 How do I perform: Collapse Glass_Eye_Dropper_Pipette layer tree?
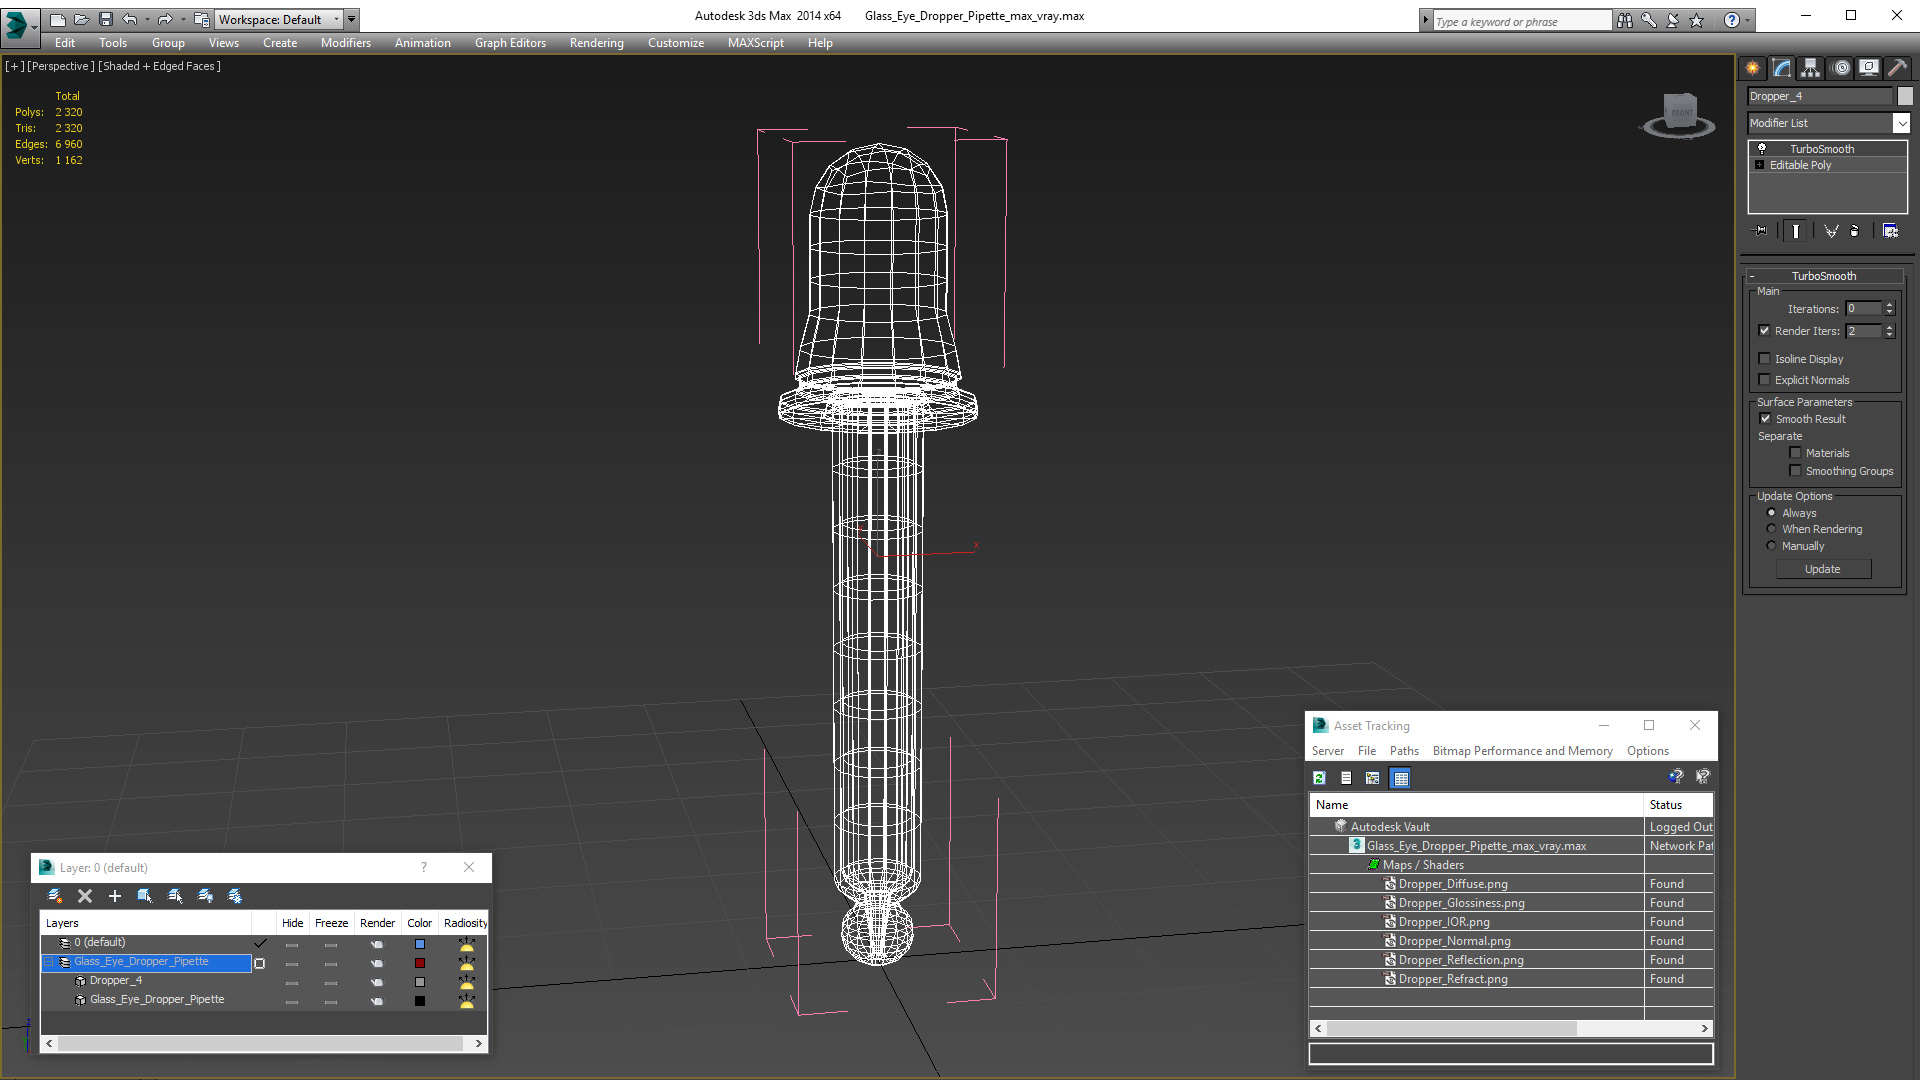pyautogui.click(x=48, y=962)
